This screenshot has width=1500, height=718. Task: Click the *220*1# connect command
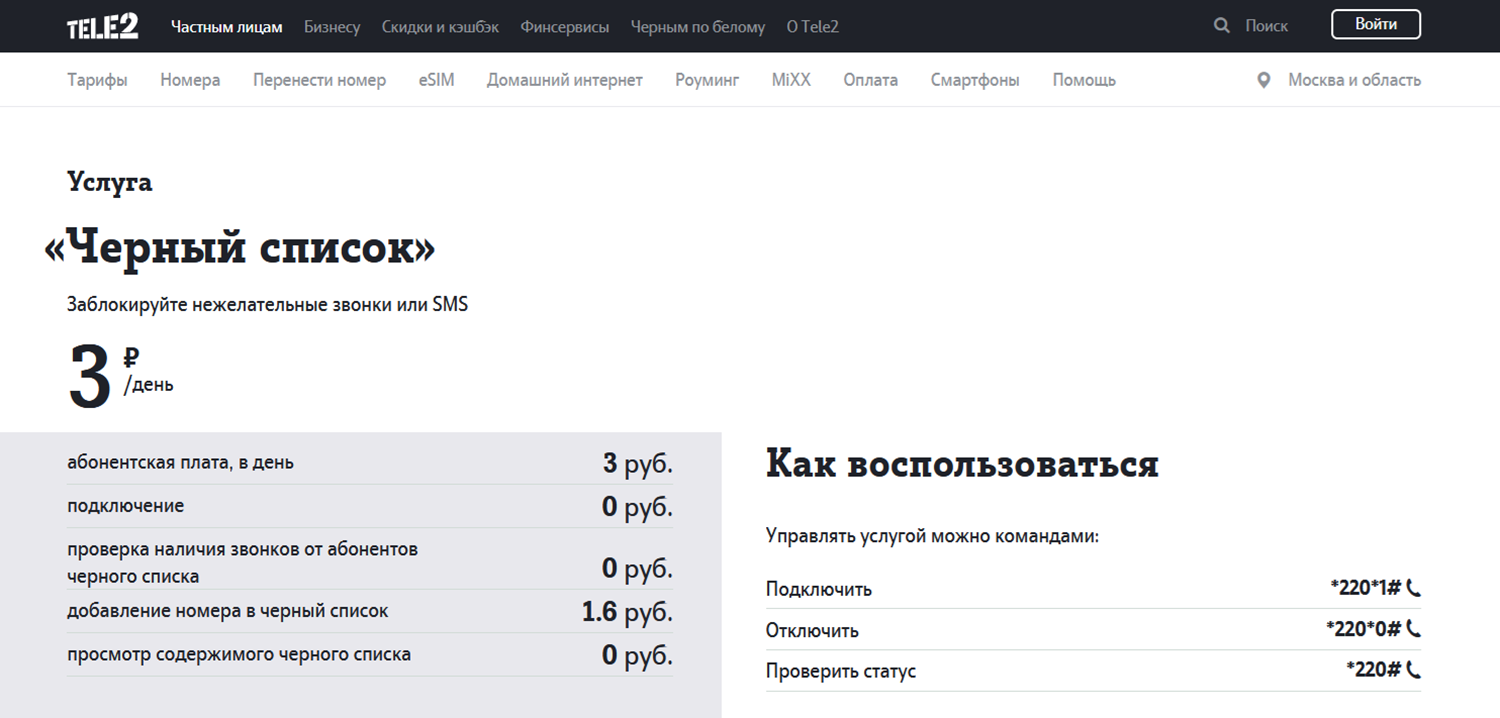pos(1366,588)
